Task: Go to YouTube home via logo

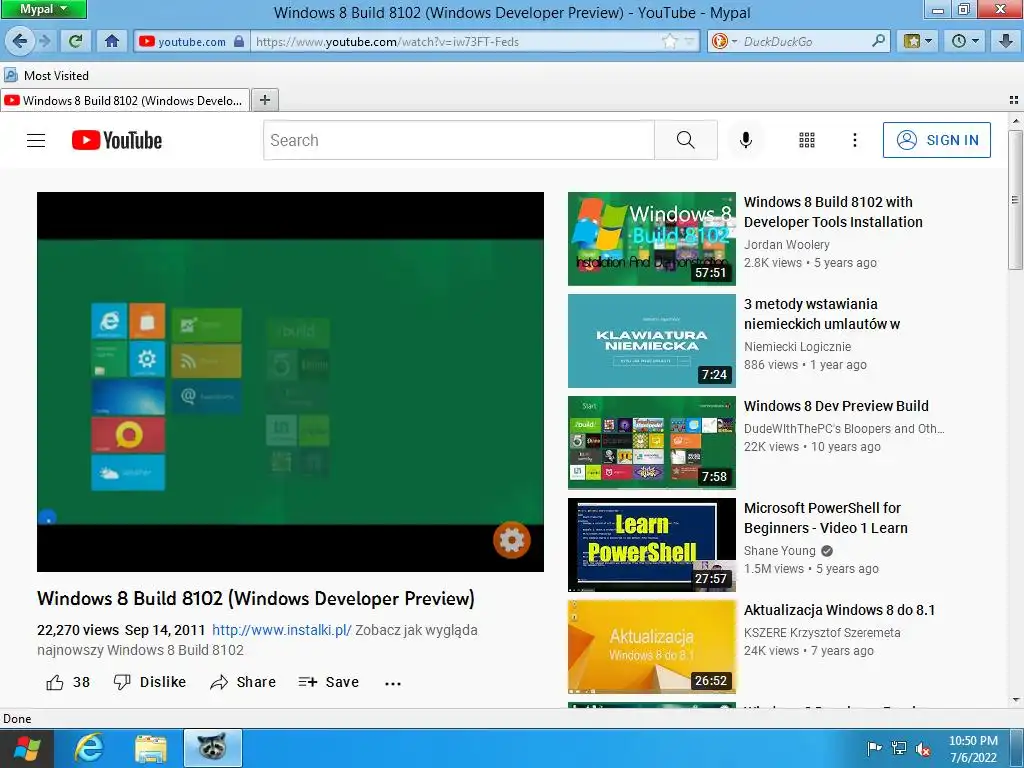Action: [117, 140]
